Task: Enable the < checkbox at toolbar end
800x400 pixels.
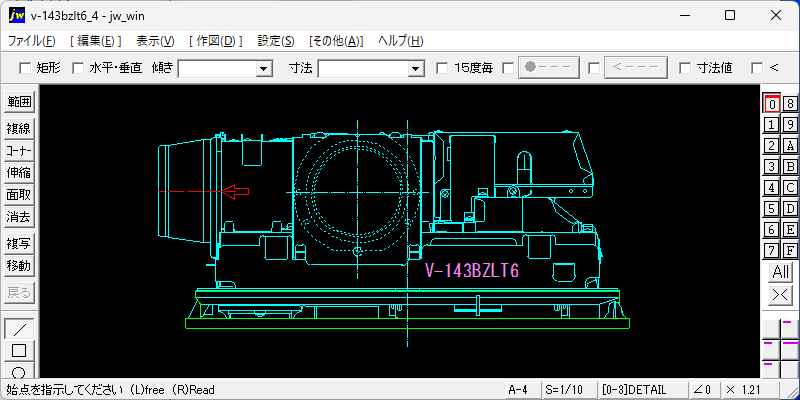Action: coord(757,68)
